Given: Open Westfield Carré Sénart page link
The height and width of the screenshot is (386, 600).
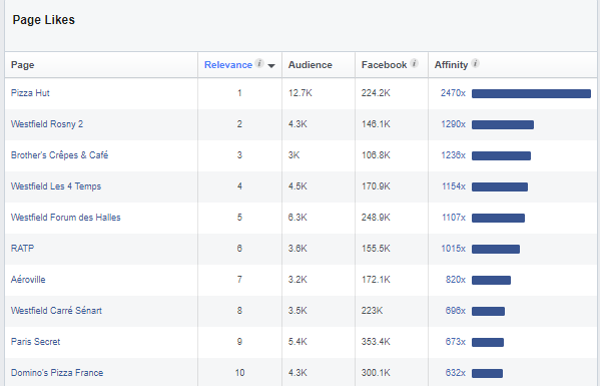Looking at the screenshot, I should [x=56, y=311].
